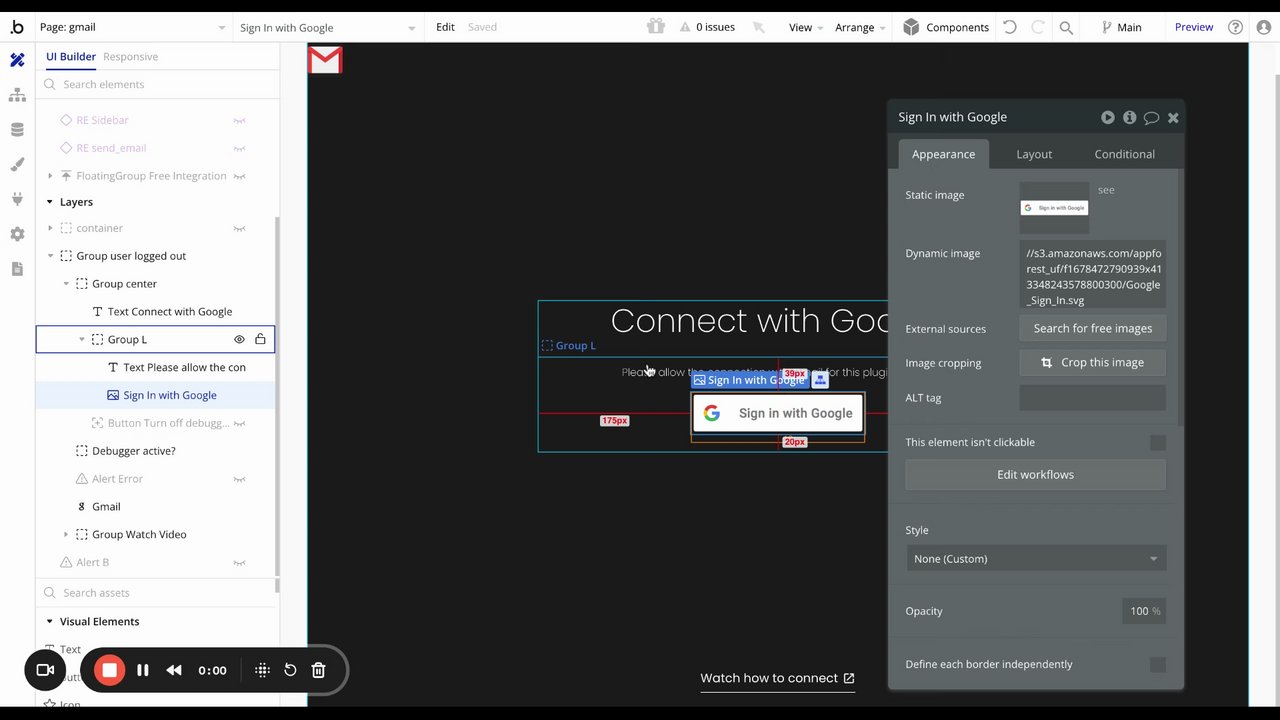Click Search for free images button
1280x720 pixels.
point(1092,328)
